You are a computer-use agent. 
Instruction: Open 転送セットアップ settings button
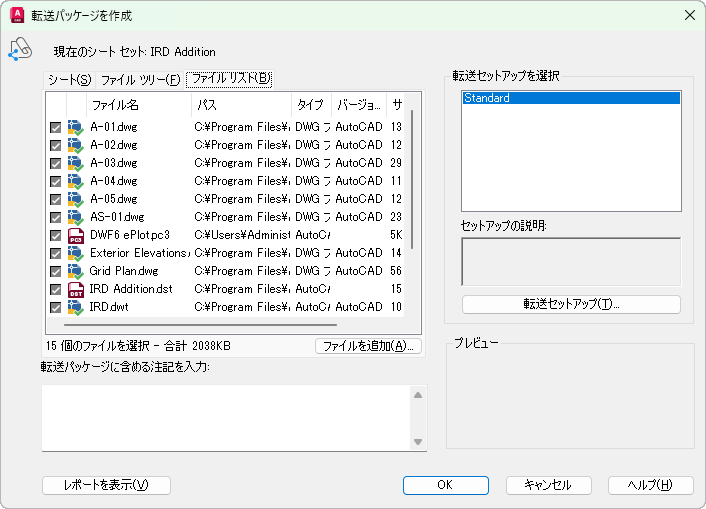coord(571,304)
